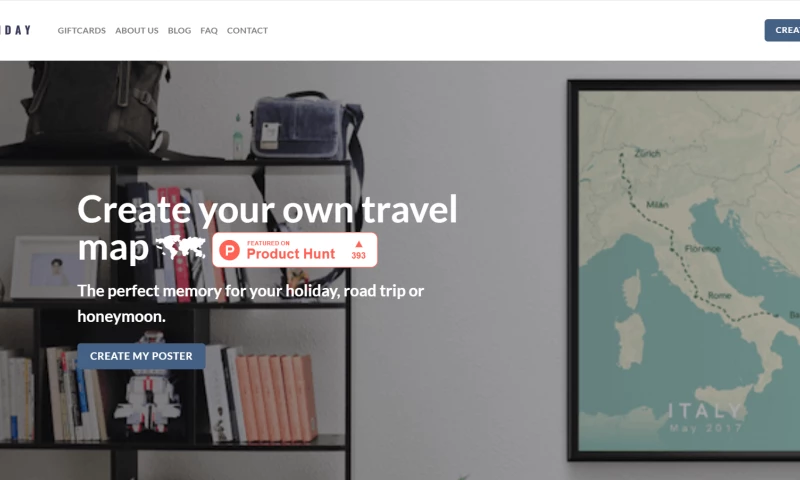
Task: Click the Product Hunt circular P logo
Action: [x=229, y=250]
